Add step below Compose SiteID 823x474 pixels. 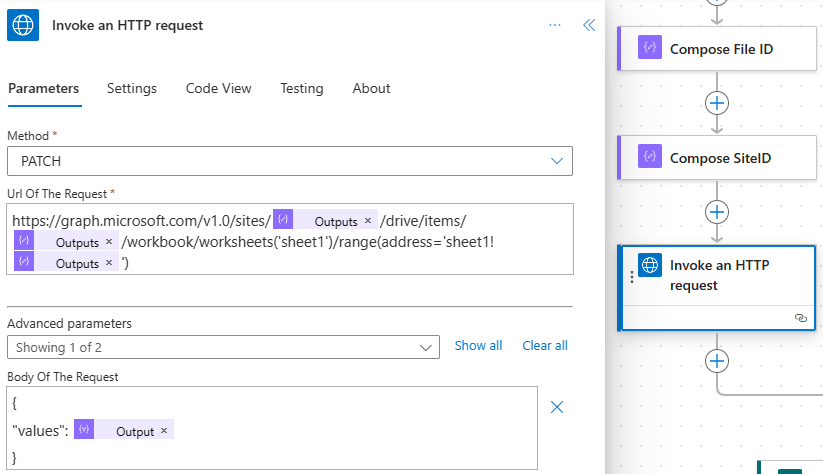[717, 212]
